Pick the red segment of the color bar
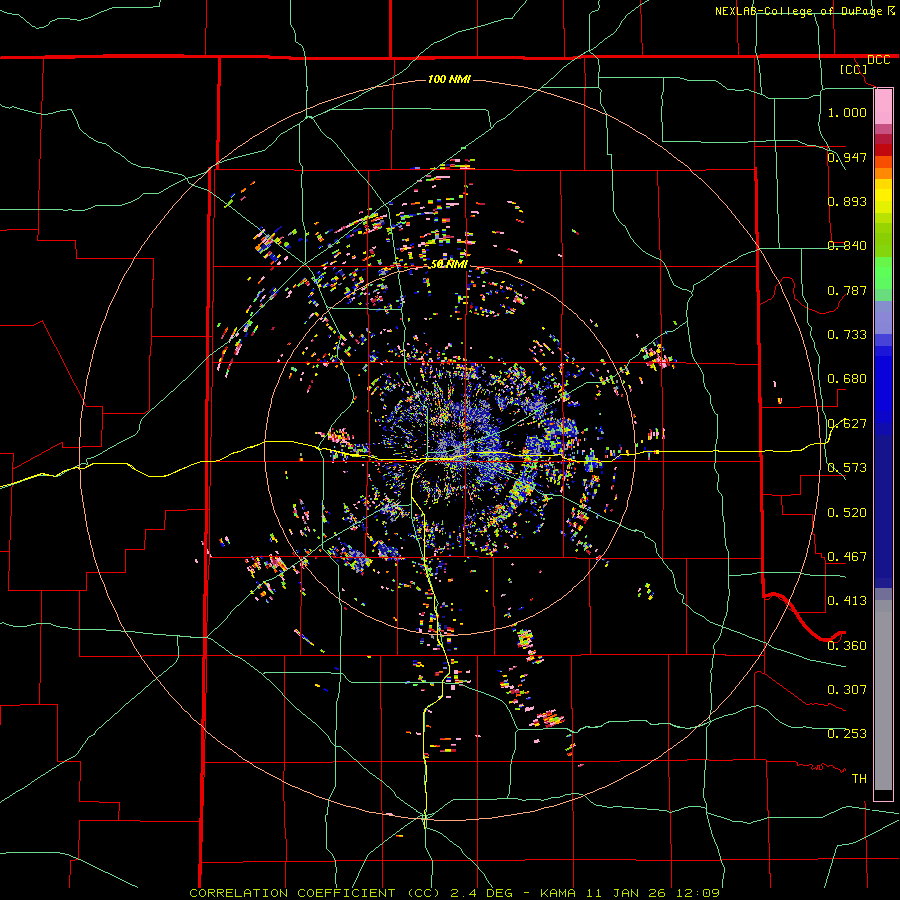The image size is (900, 900). [883, 149]
